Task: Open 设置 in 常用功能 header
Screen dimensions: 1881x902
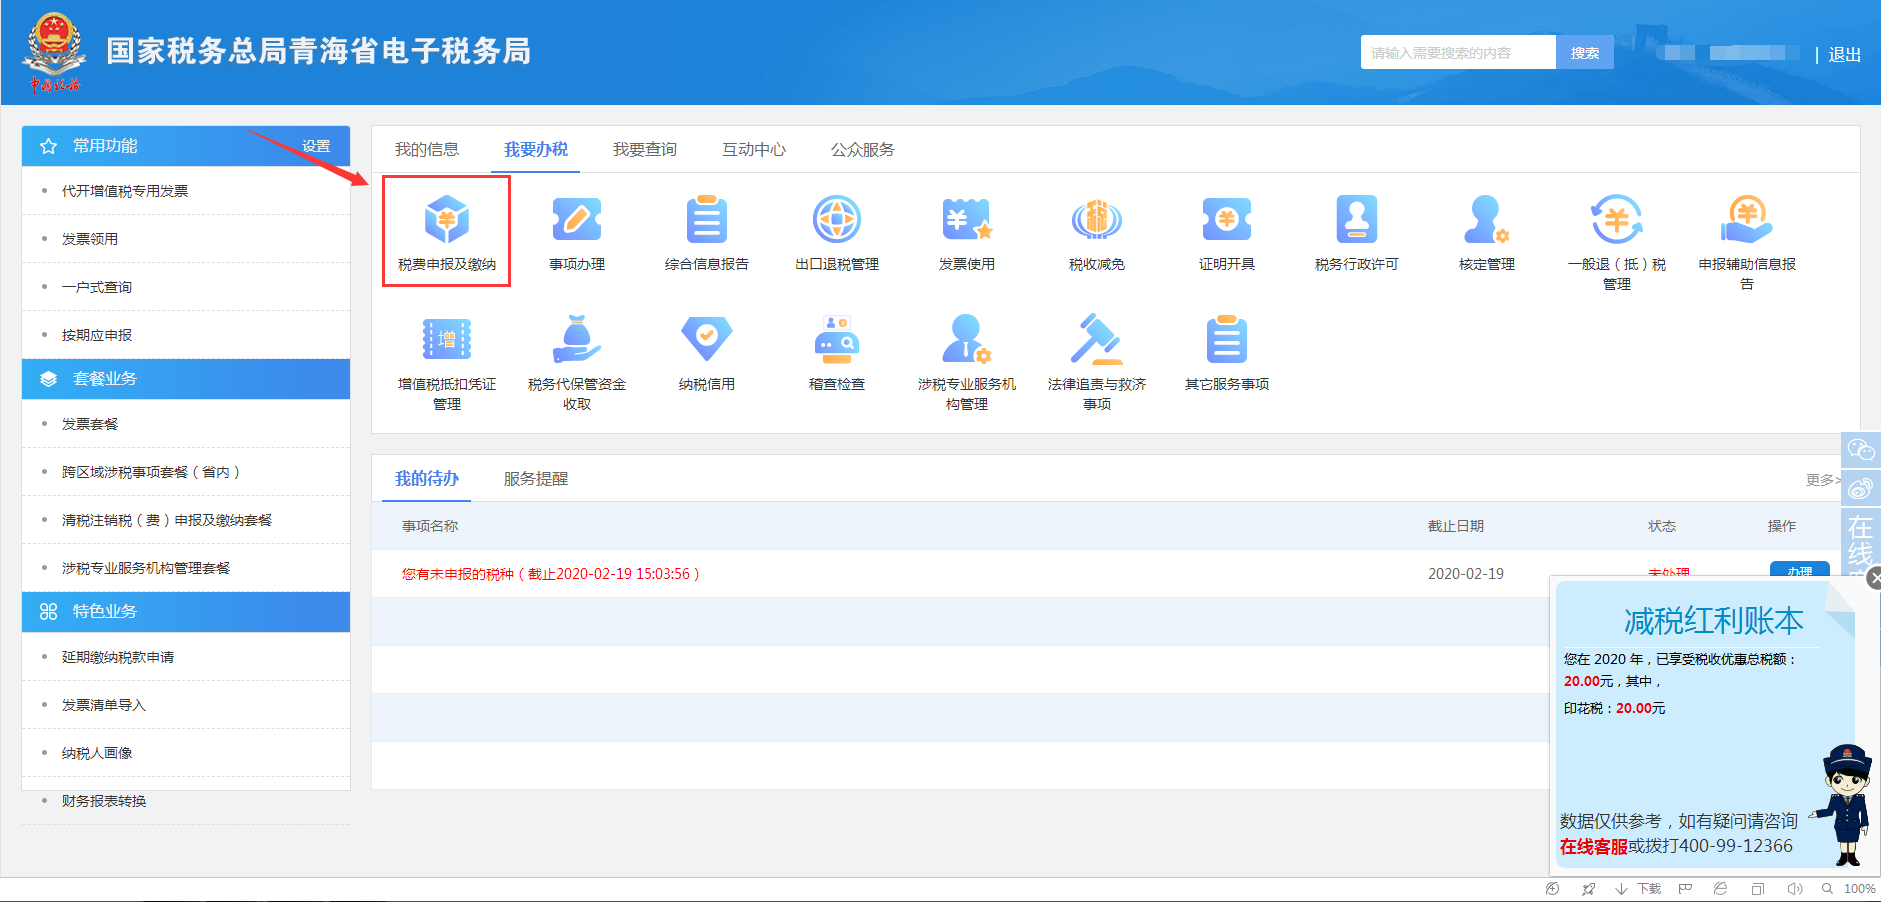Action: pos(316,146)
